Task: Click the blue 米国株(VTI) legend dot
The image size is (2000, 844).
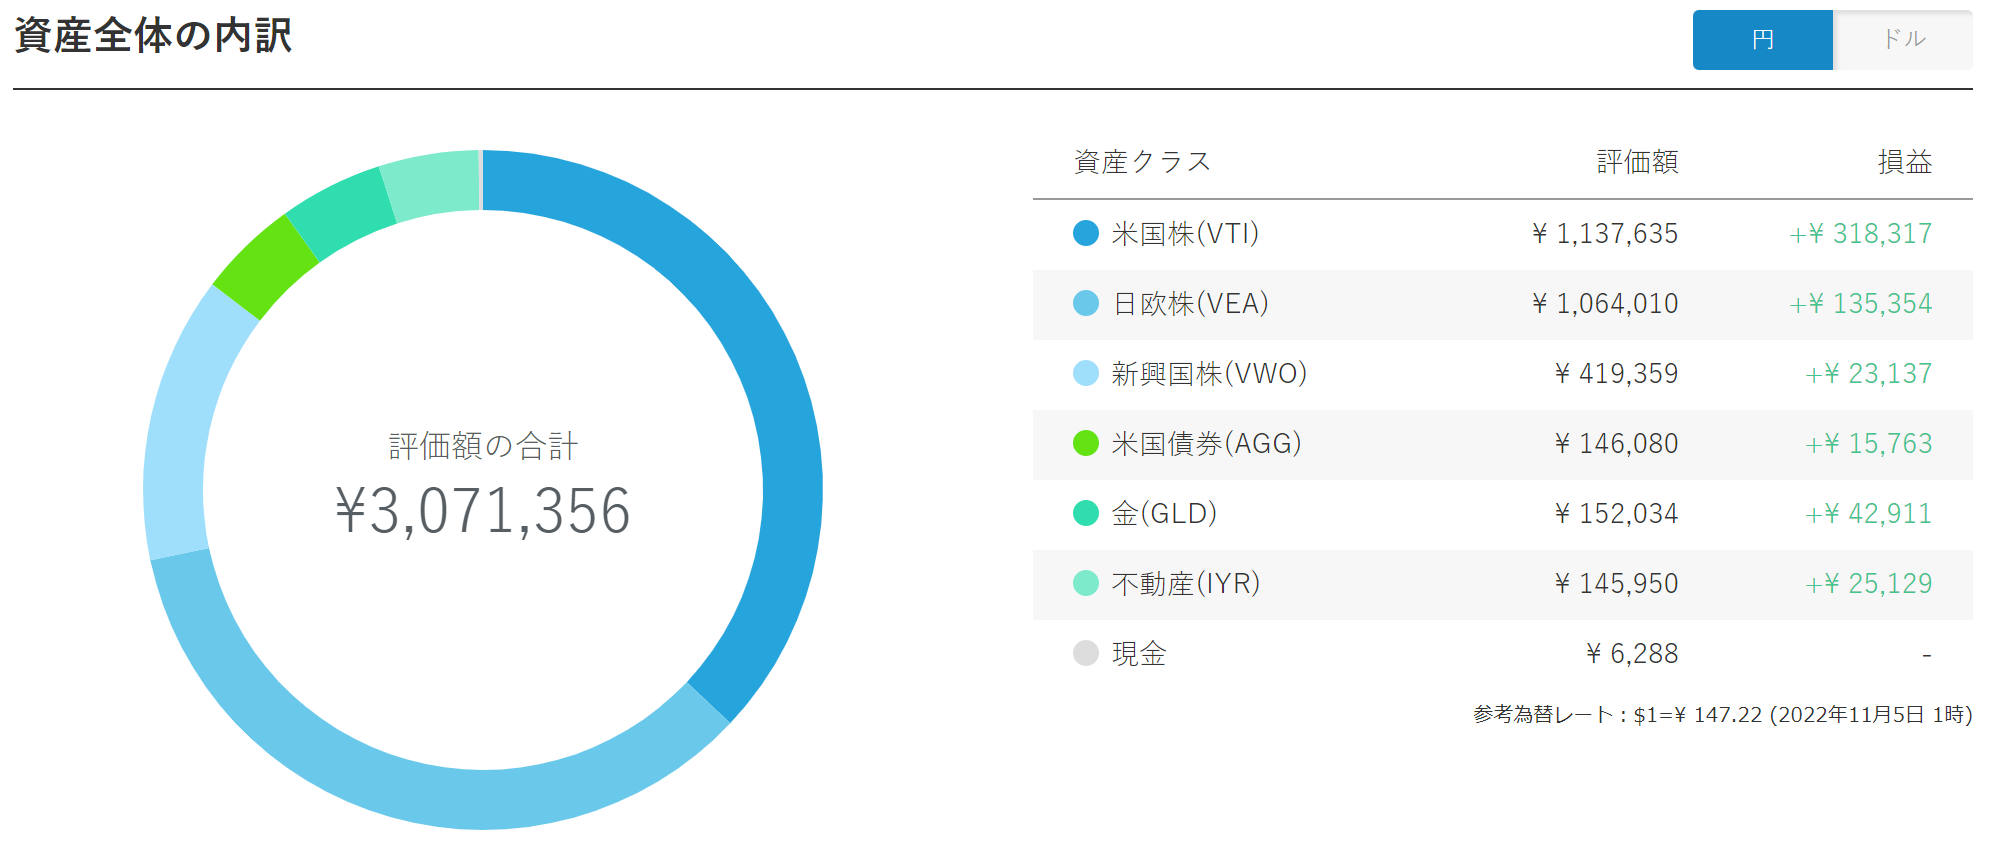Action: [x=1085, y=233]
